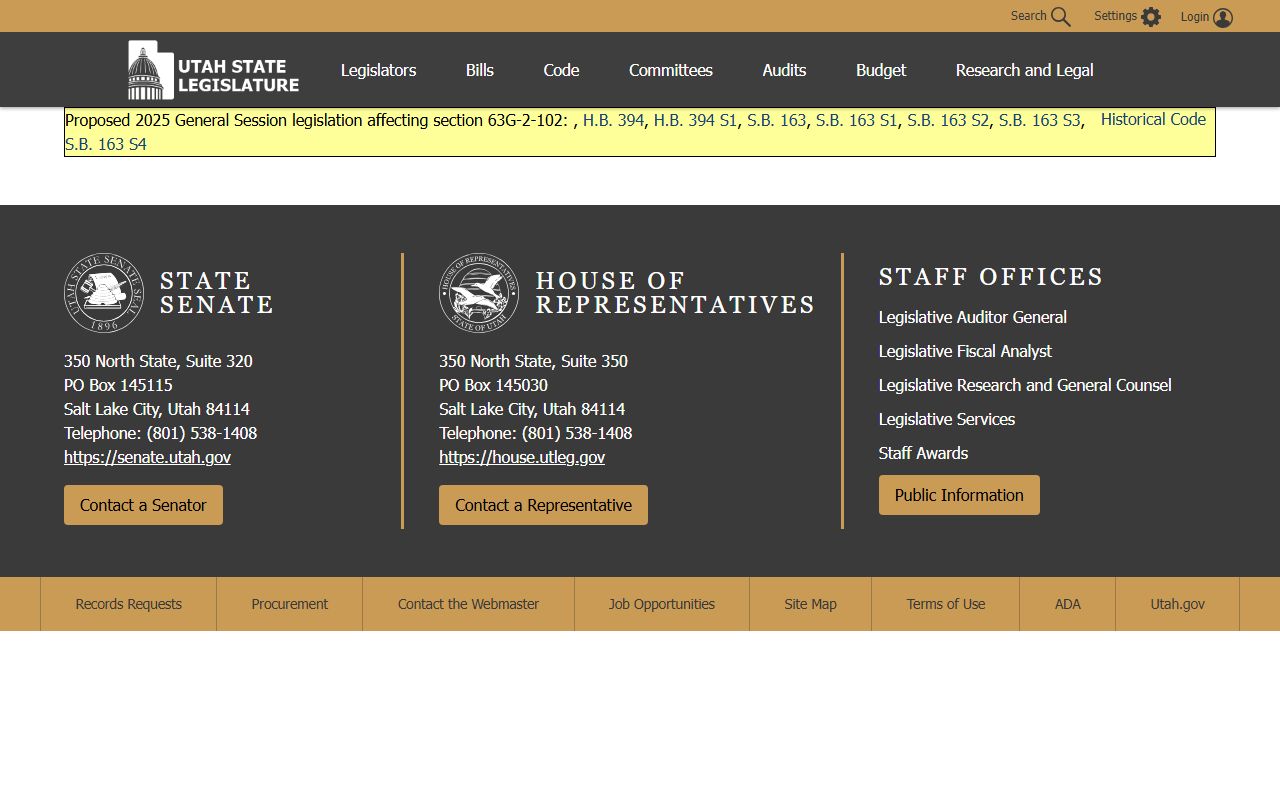Open Contact the Webmaster footer link
1280x800 pixels.
(468, 604)
